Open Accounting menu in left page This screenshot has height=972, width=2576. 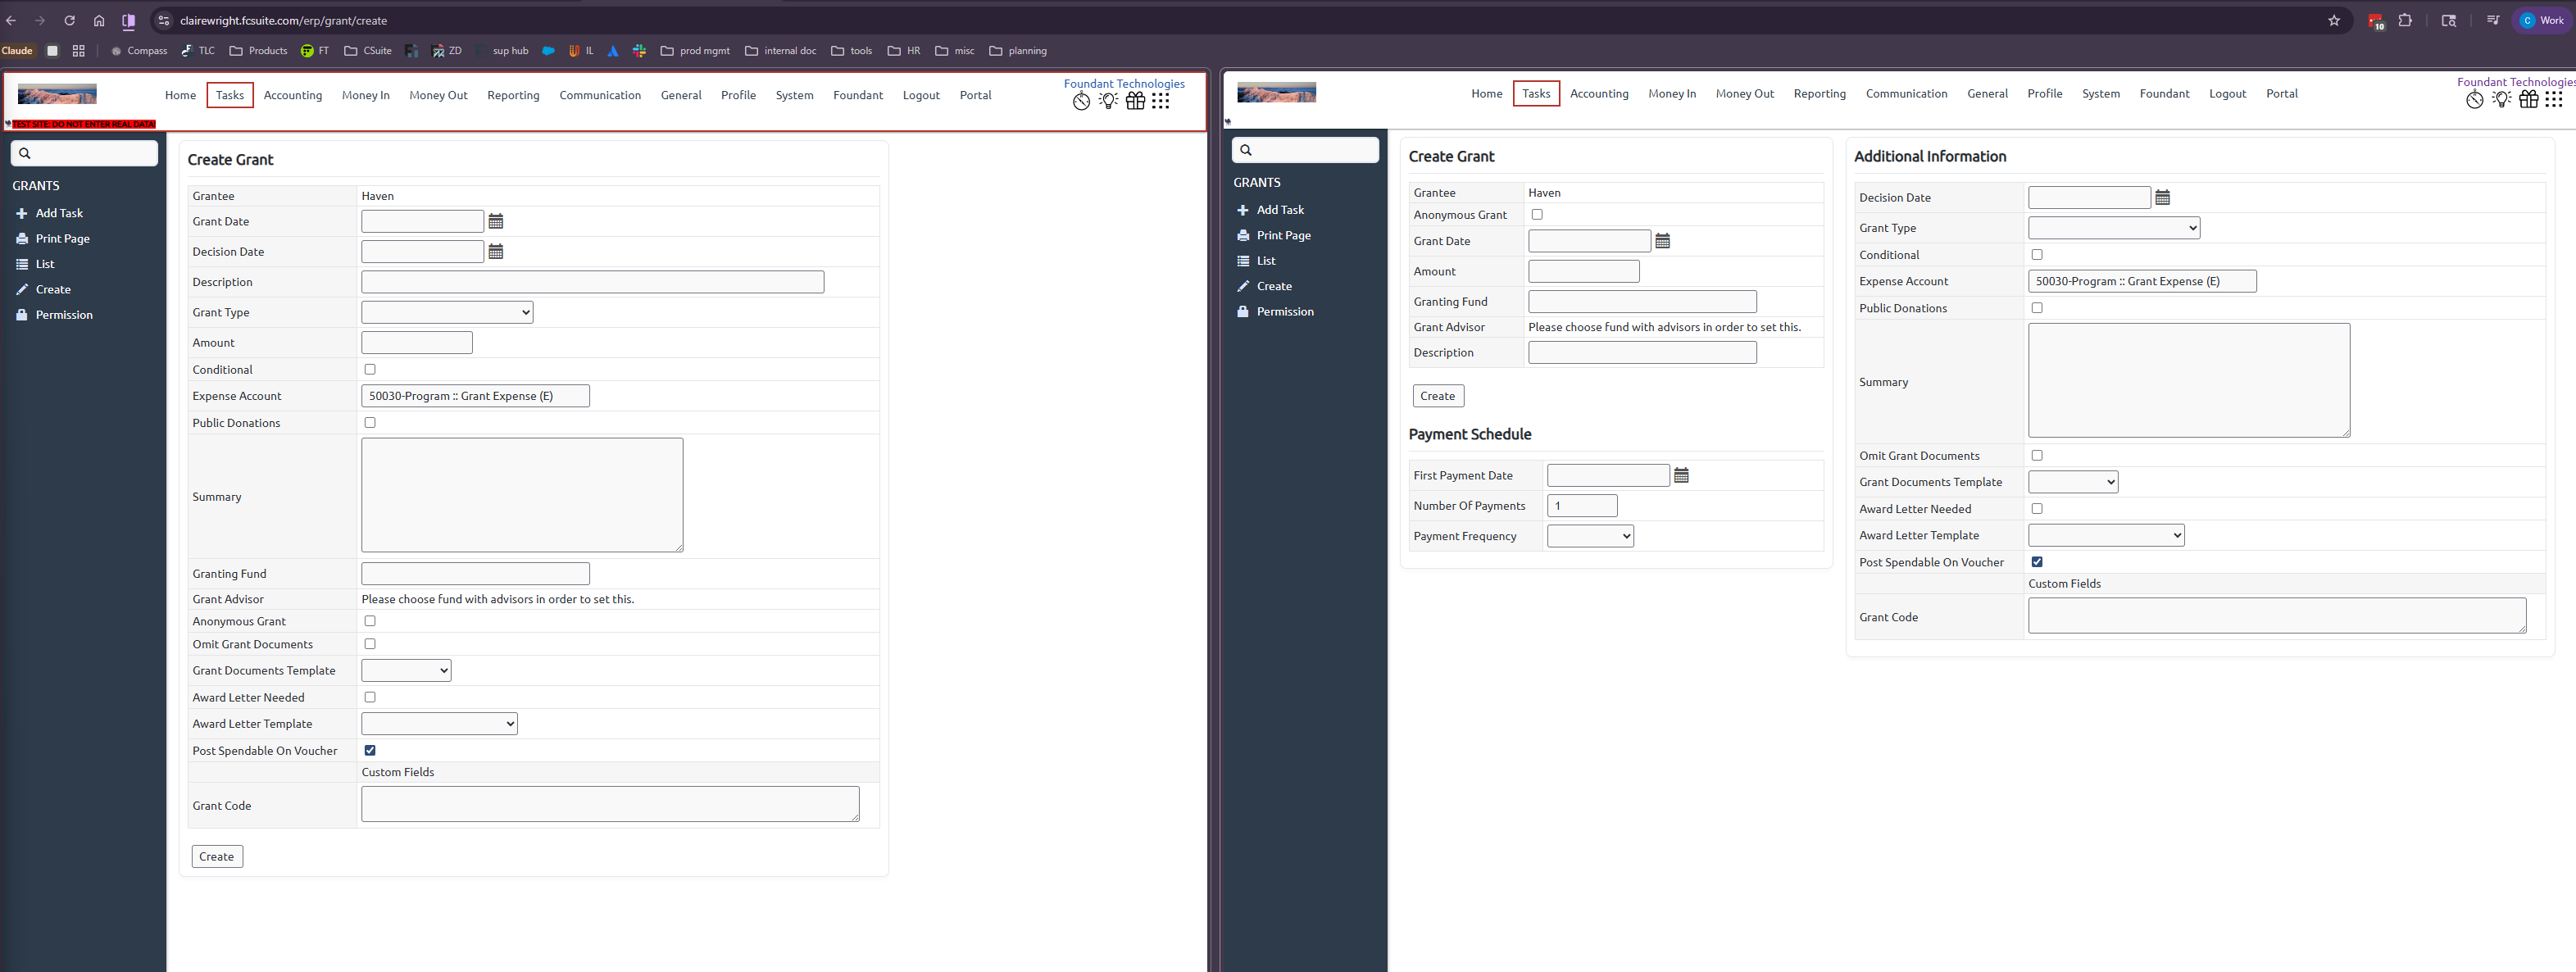tap(293, 95)
